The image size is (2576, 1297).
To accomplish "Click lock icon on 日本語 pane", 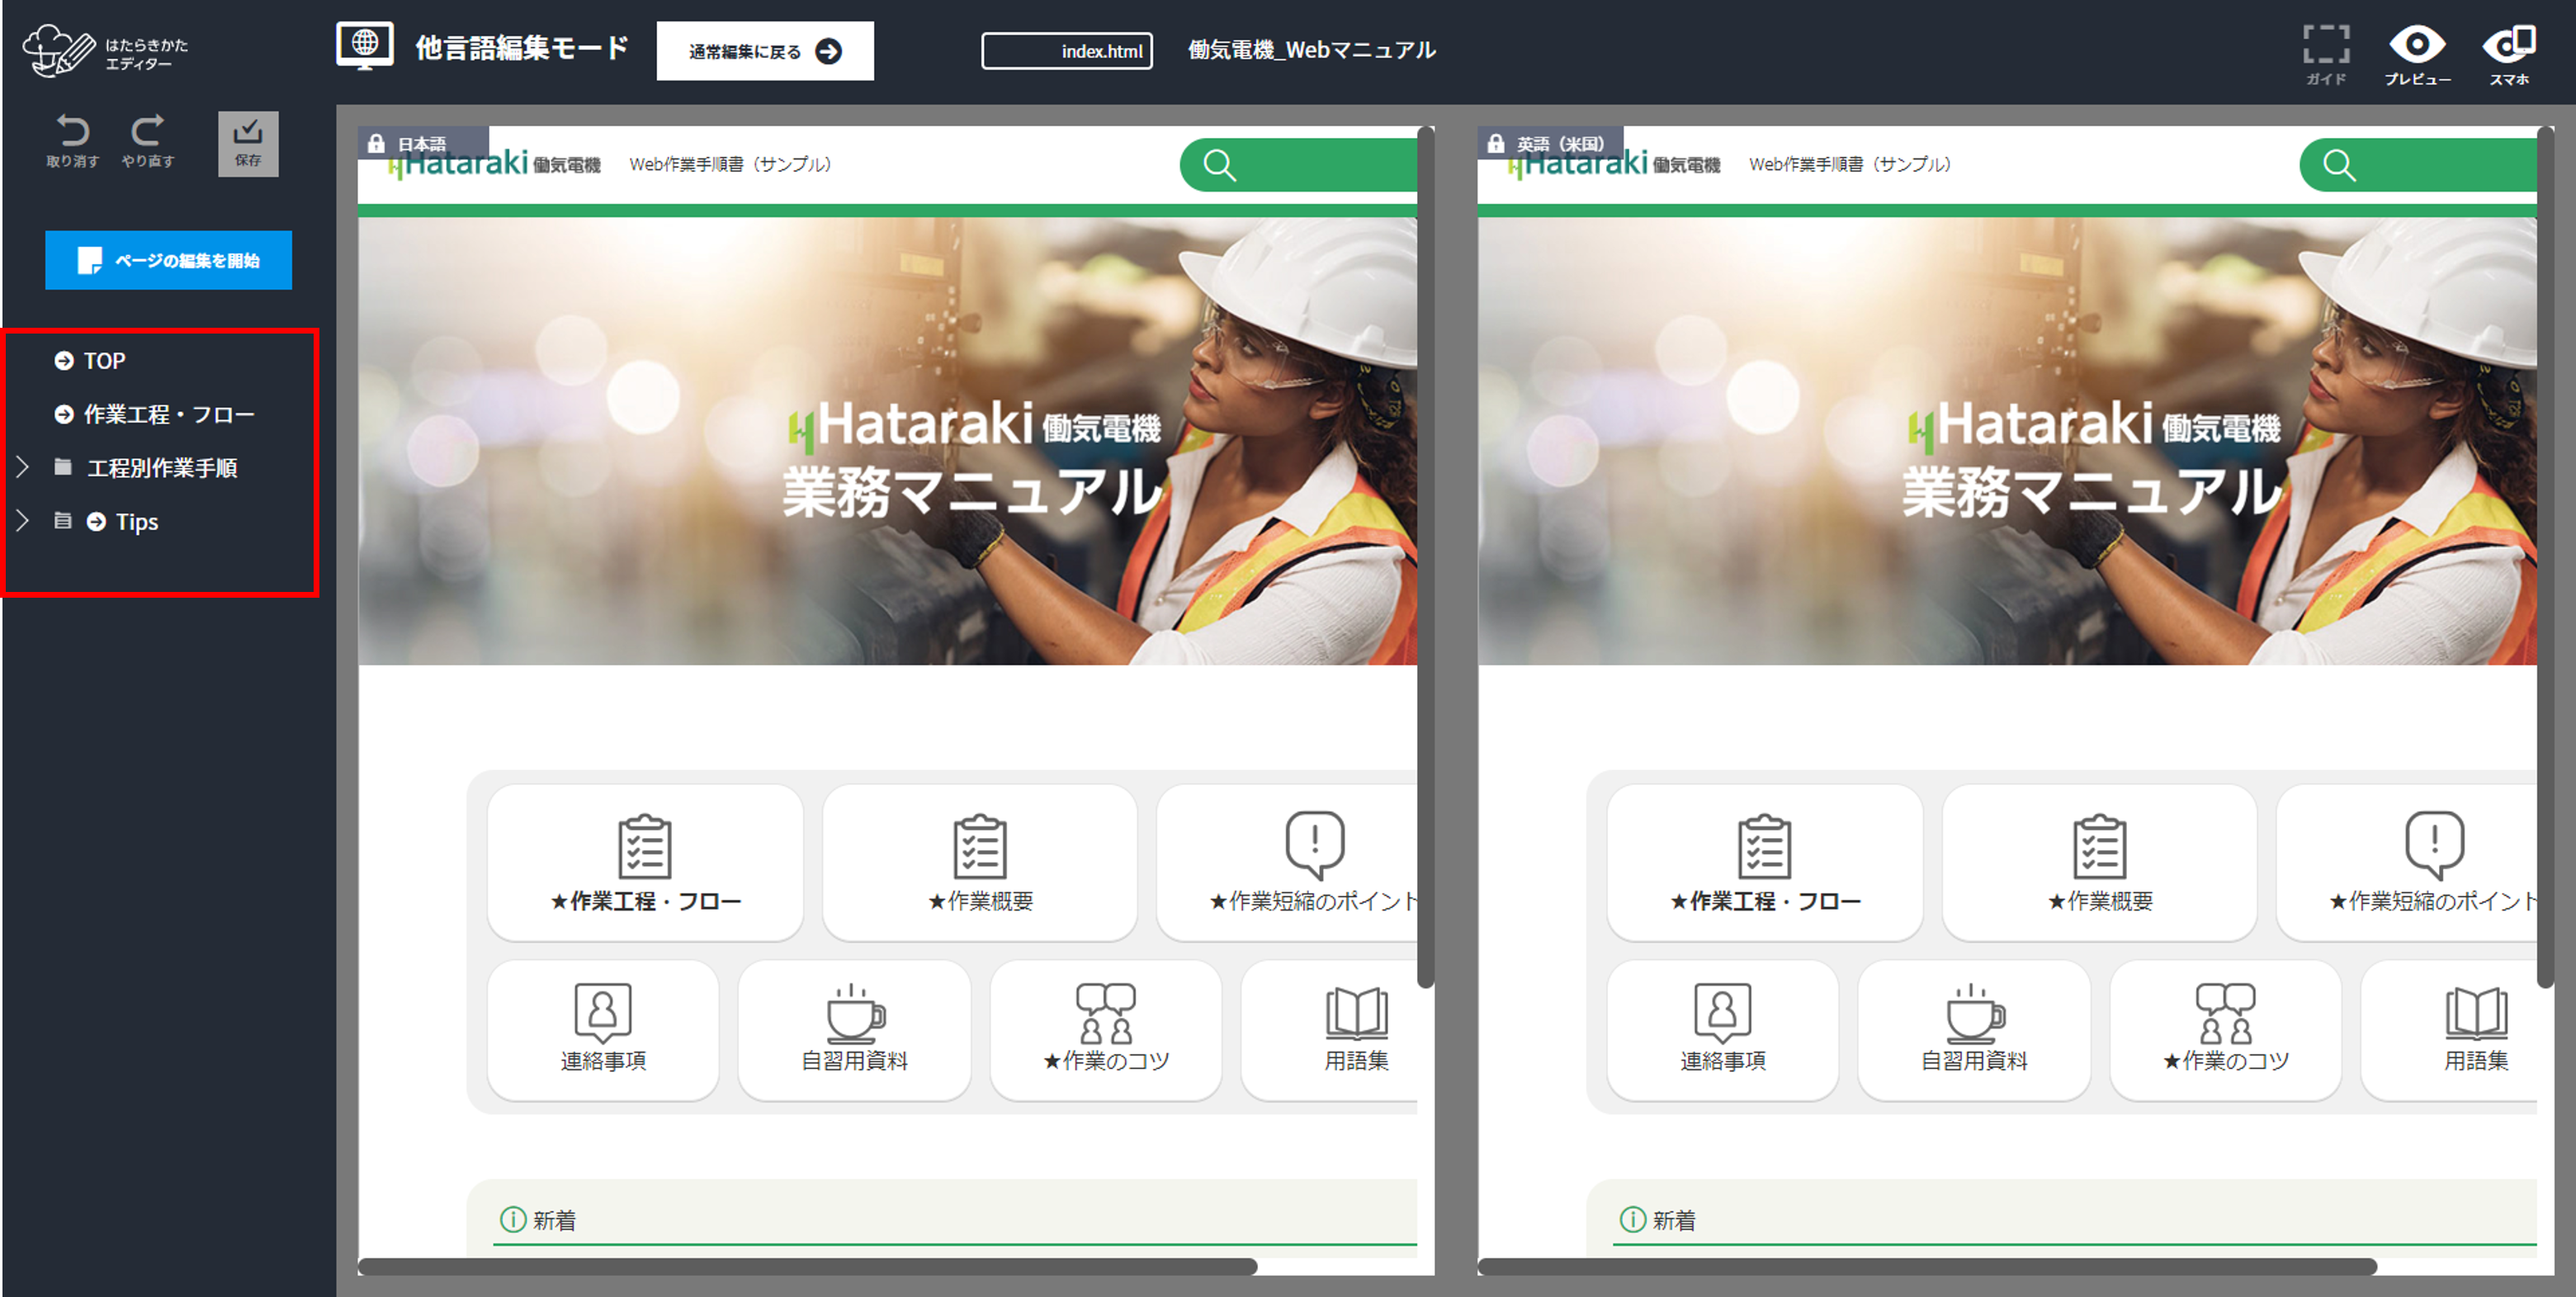I will [x=376, y=144].
